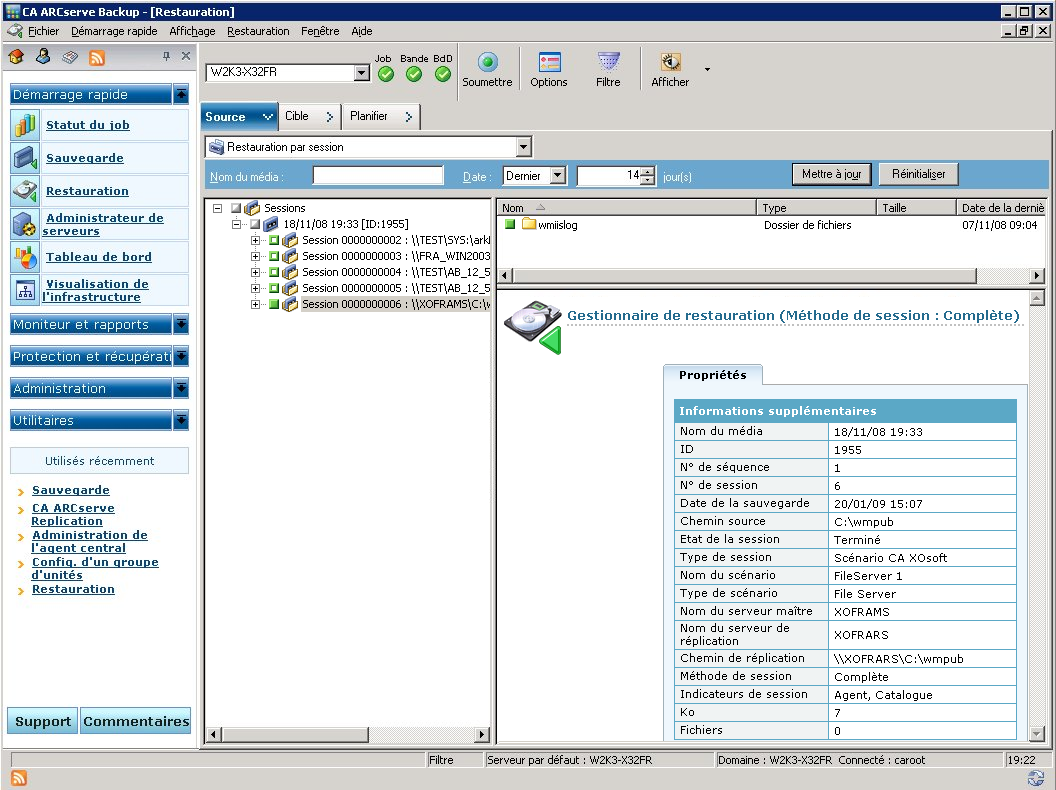Viewport: 1056px width, 790px height.
Task: Toggle the wmiislog folder selection box
Action: [x=510, y=225]
